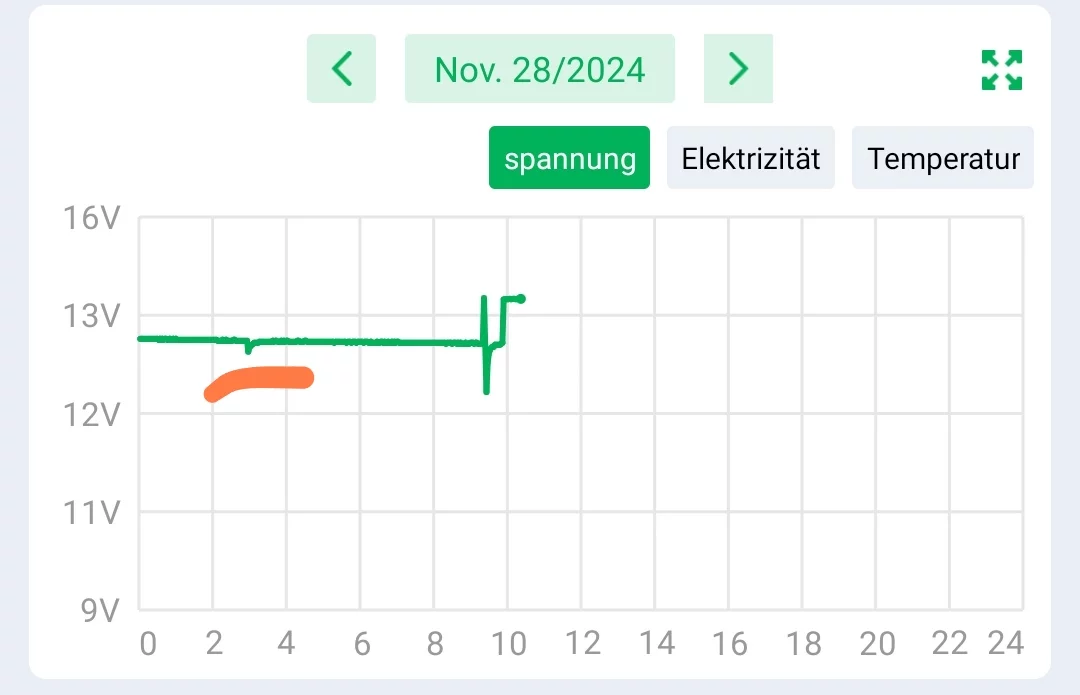1080x695 pixels.
Task: Go to the next day with right arrow
Action: click(x=738, y=69)
